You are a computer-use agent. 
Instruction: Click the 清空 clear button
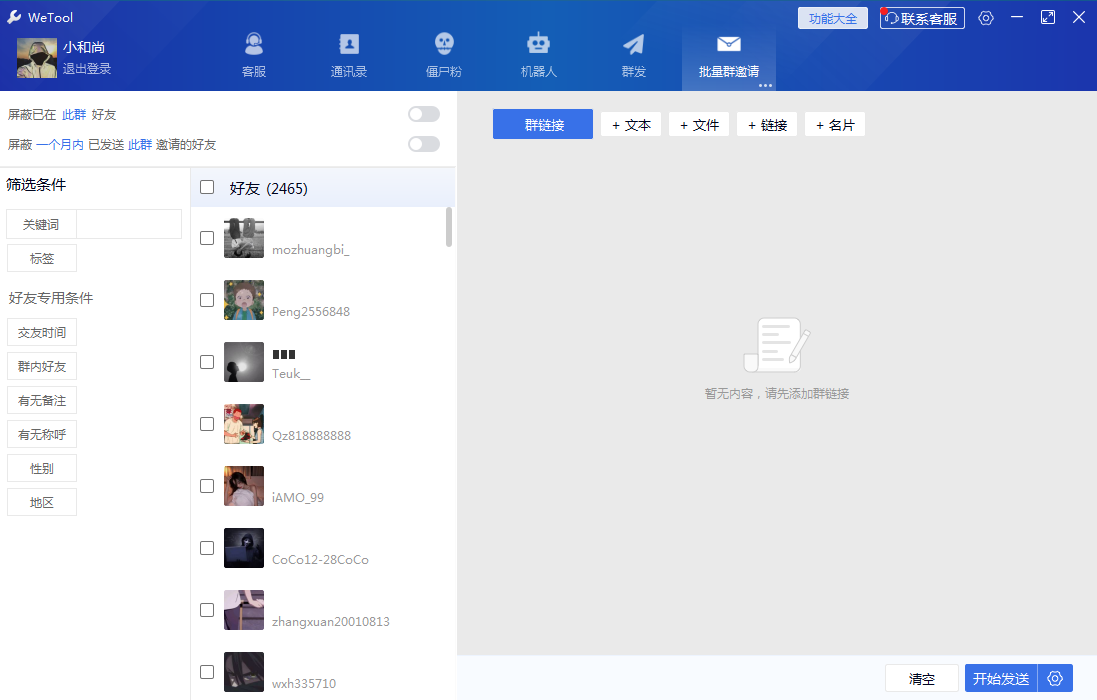tap(921, 678)
